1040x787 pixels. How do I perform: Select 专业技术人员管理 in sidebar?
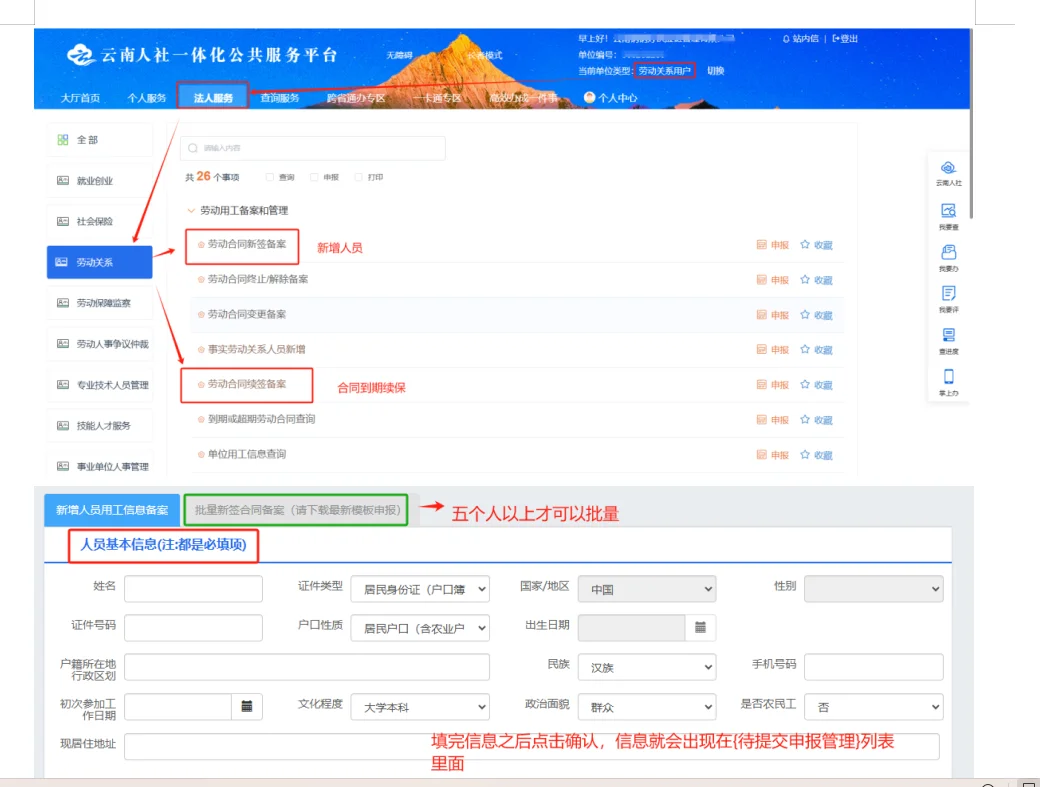(99, 385)
